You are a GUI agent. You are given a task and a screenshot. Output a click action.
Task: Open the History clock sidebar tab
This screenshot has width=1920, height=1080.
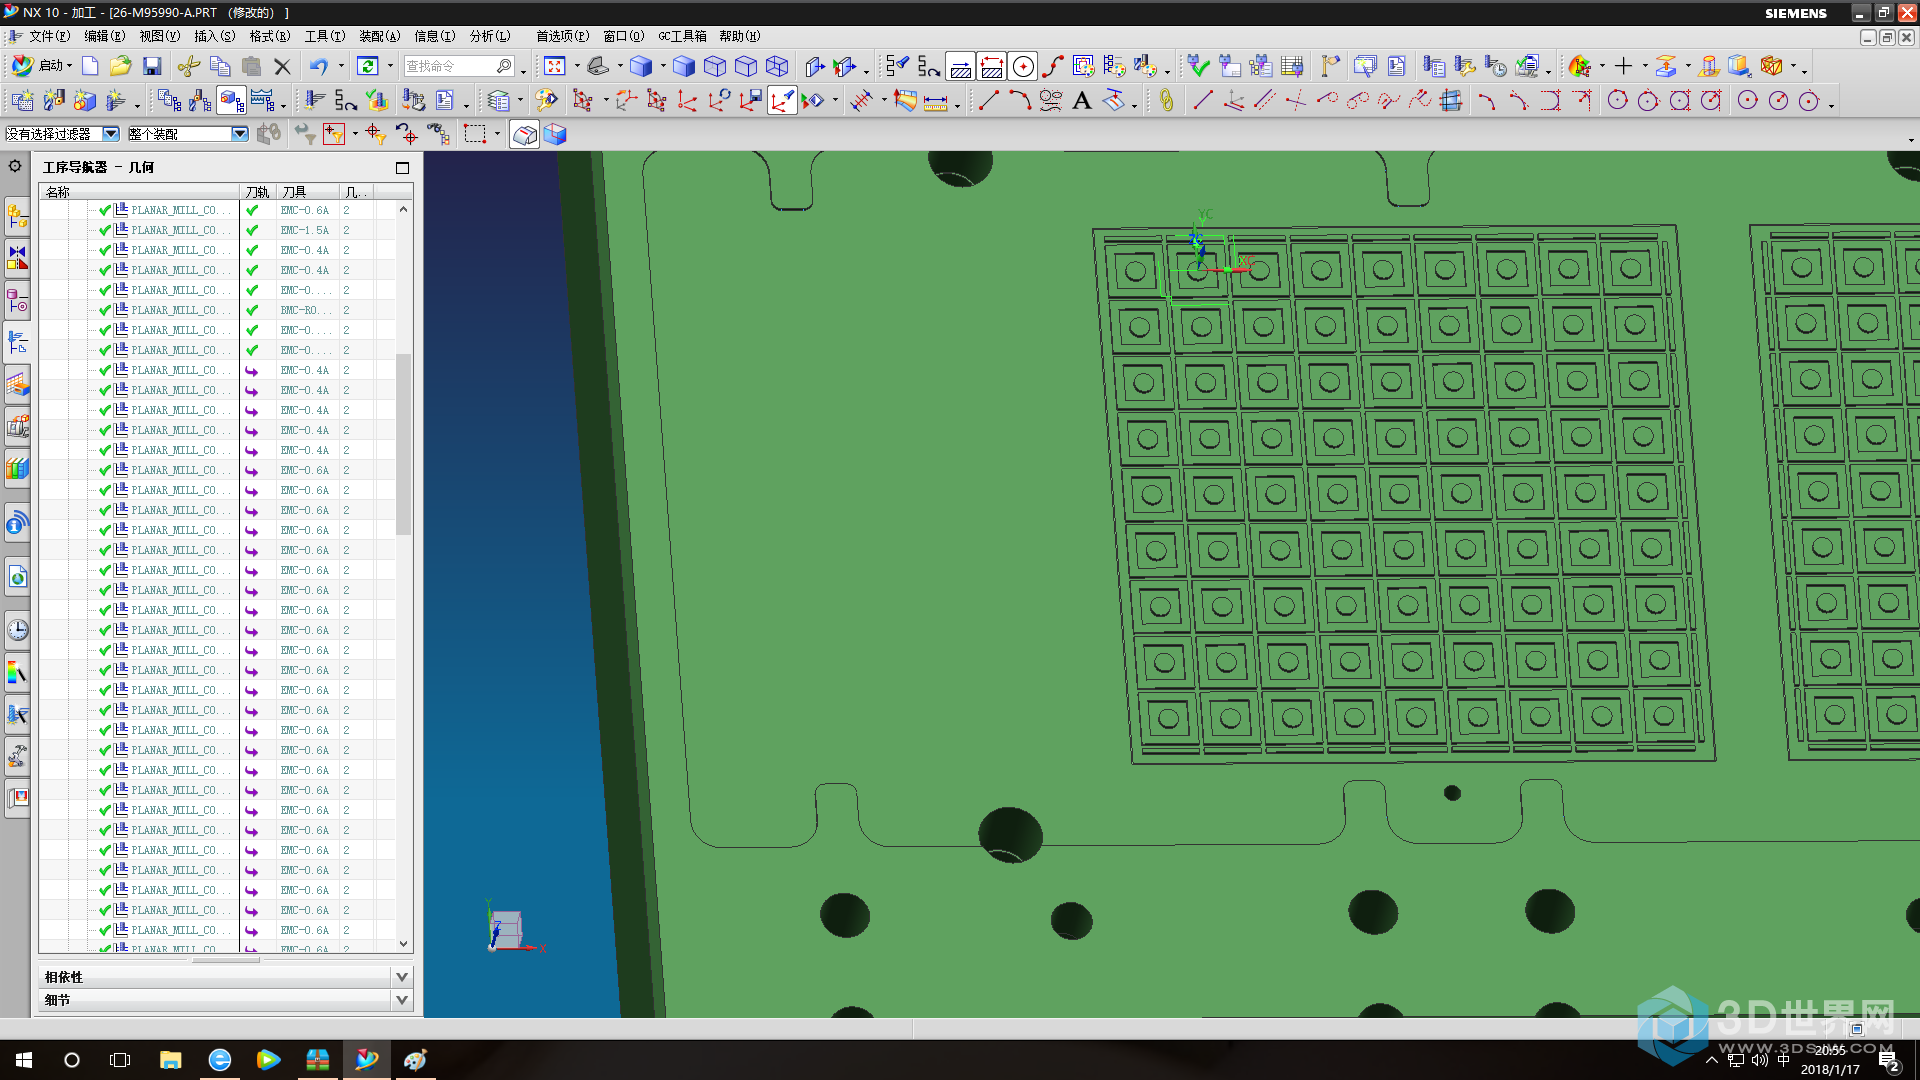[17, 630]
